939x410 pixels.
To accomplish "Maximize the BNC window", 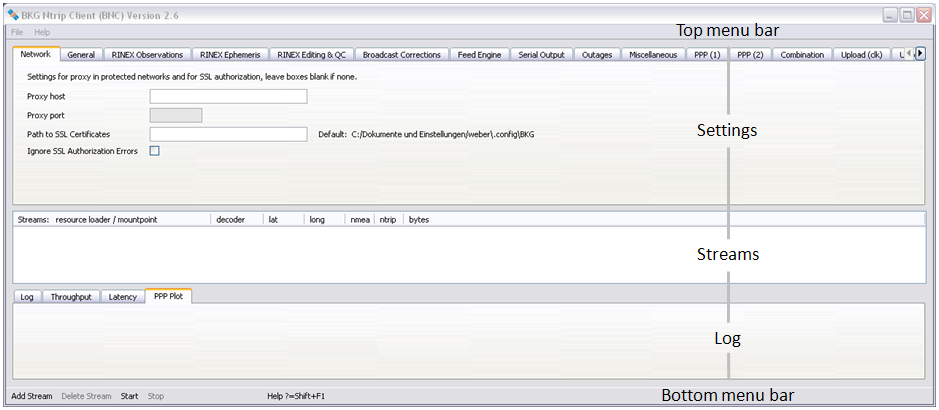I will (x=906, y=15).
